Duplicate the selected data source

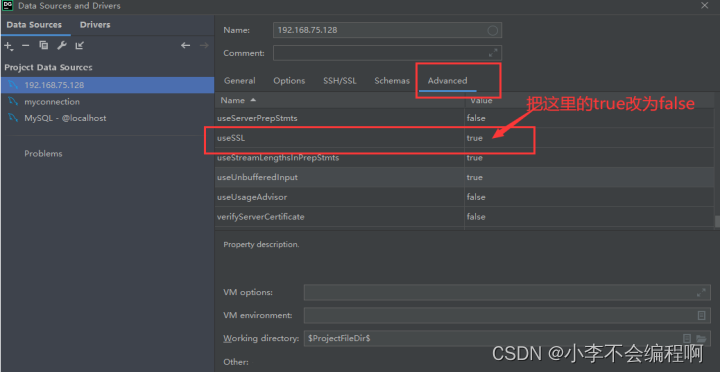pyautogui.click(x=44, y=45)
